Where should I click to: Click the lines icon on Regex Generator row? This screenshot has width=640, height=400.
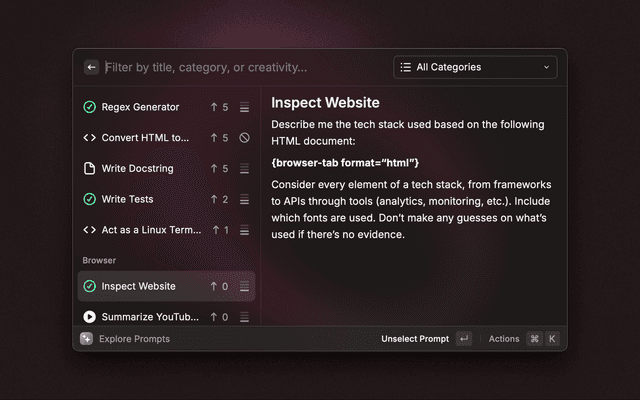click(244, 107)
